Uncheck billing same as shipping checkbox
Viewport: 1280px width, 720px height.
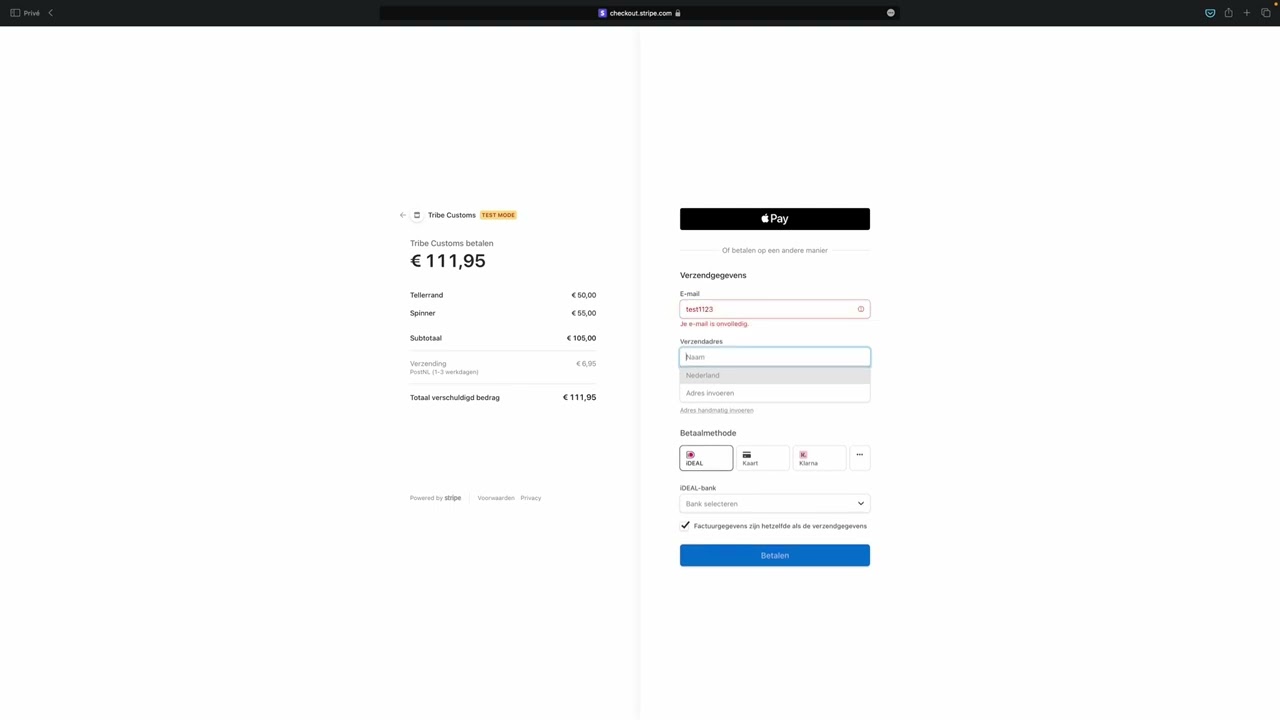[685, 526]
